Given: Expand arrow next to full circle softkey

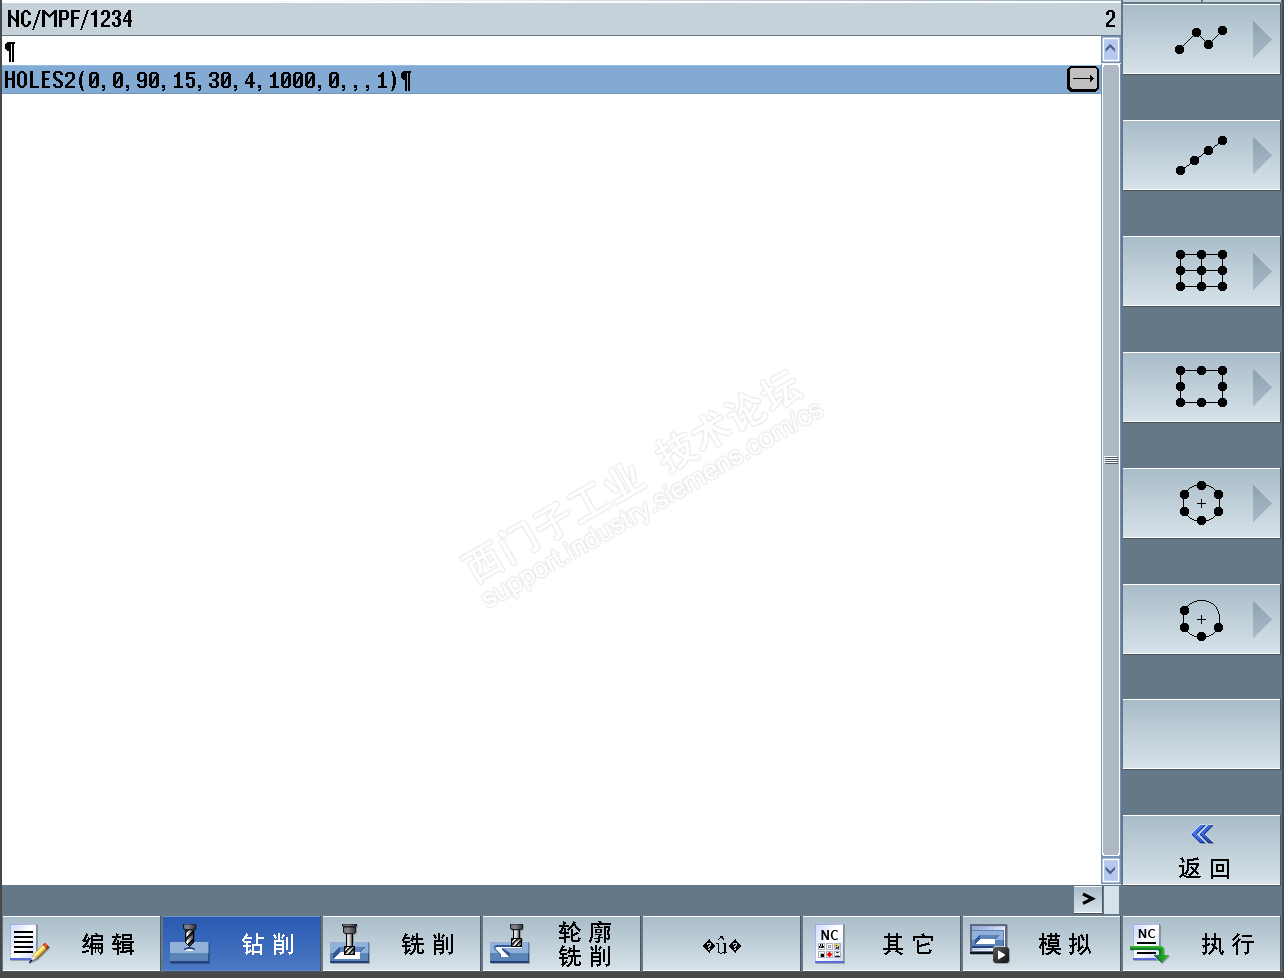Looking at the screenshot, I should (1262, 504).
